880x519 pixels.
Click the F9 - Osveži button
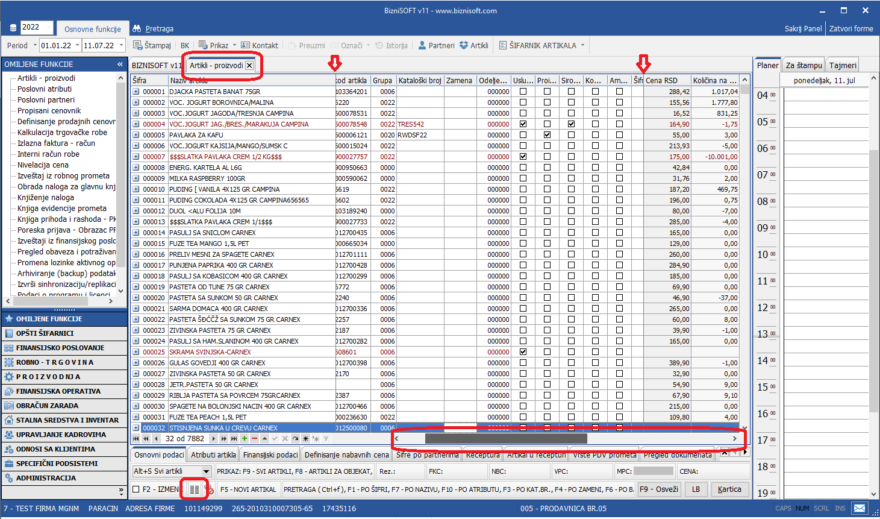tap(658, 489)
